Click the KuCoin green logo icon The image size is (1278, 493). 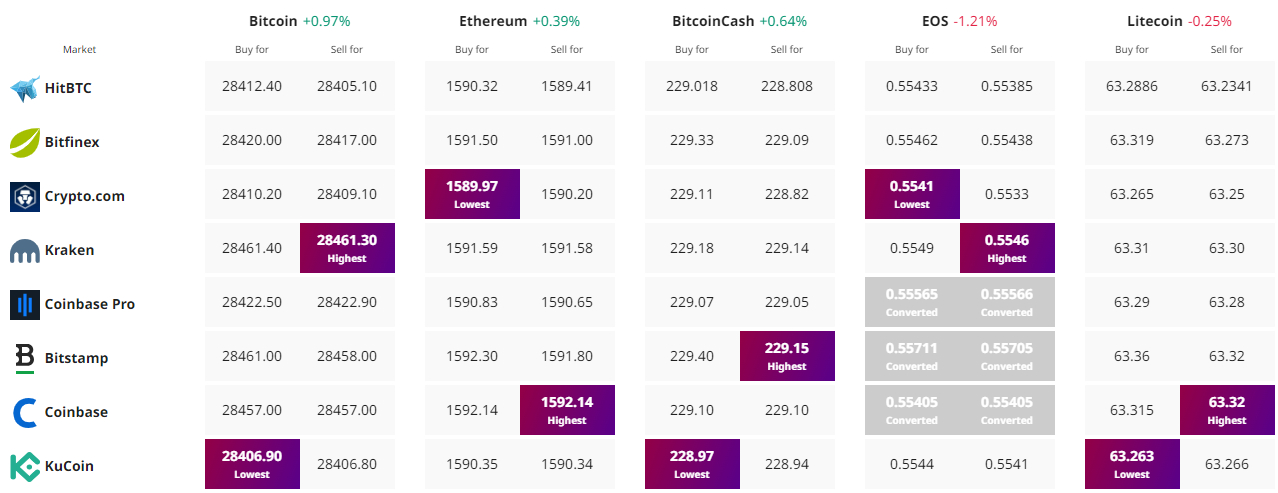click(24, 466)
